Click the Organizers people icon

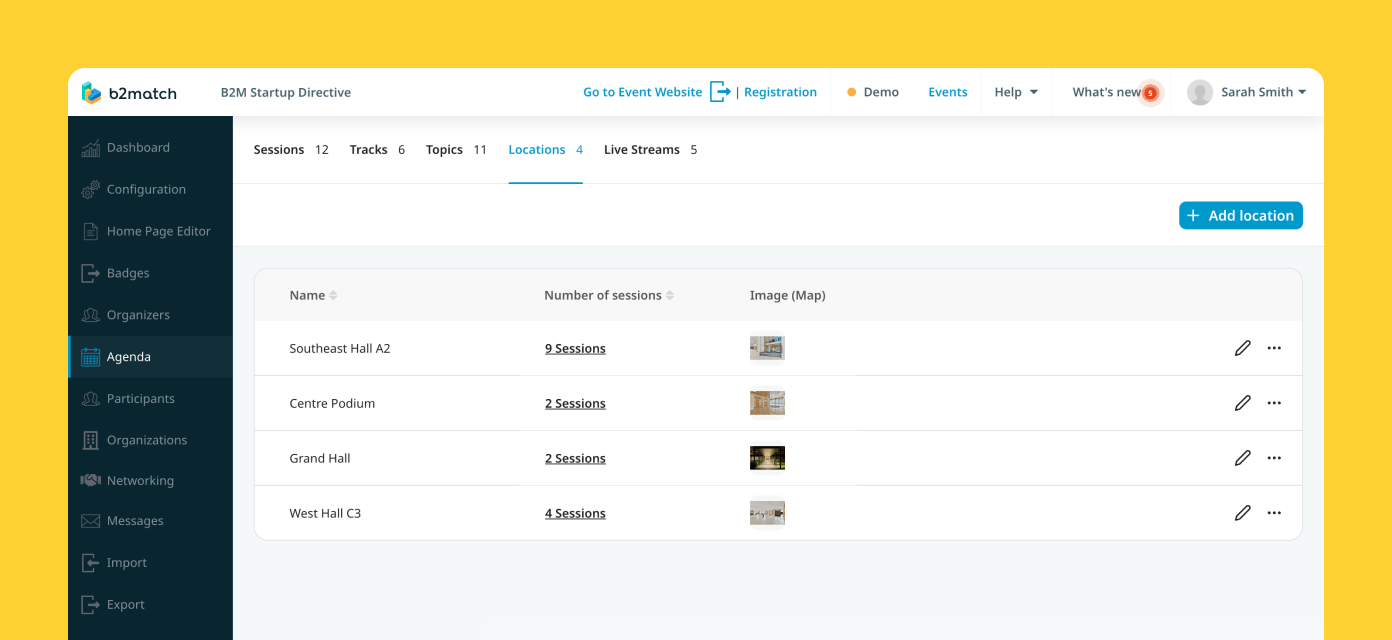(90, 315)
